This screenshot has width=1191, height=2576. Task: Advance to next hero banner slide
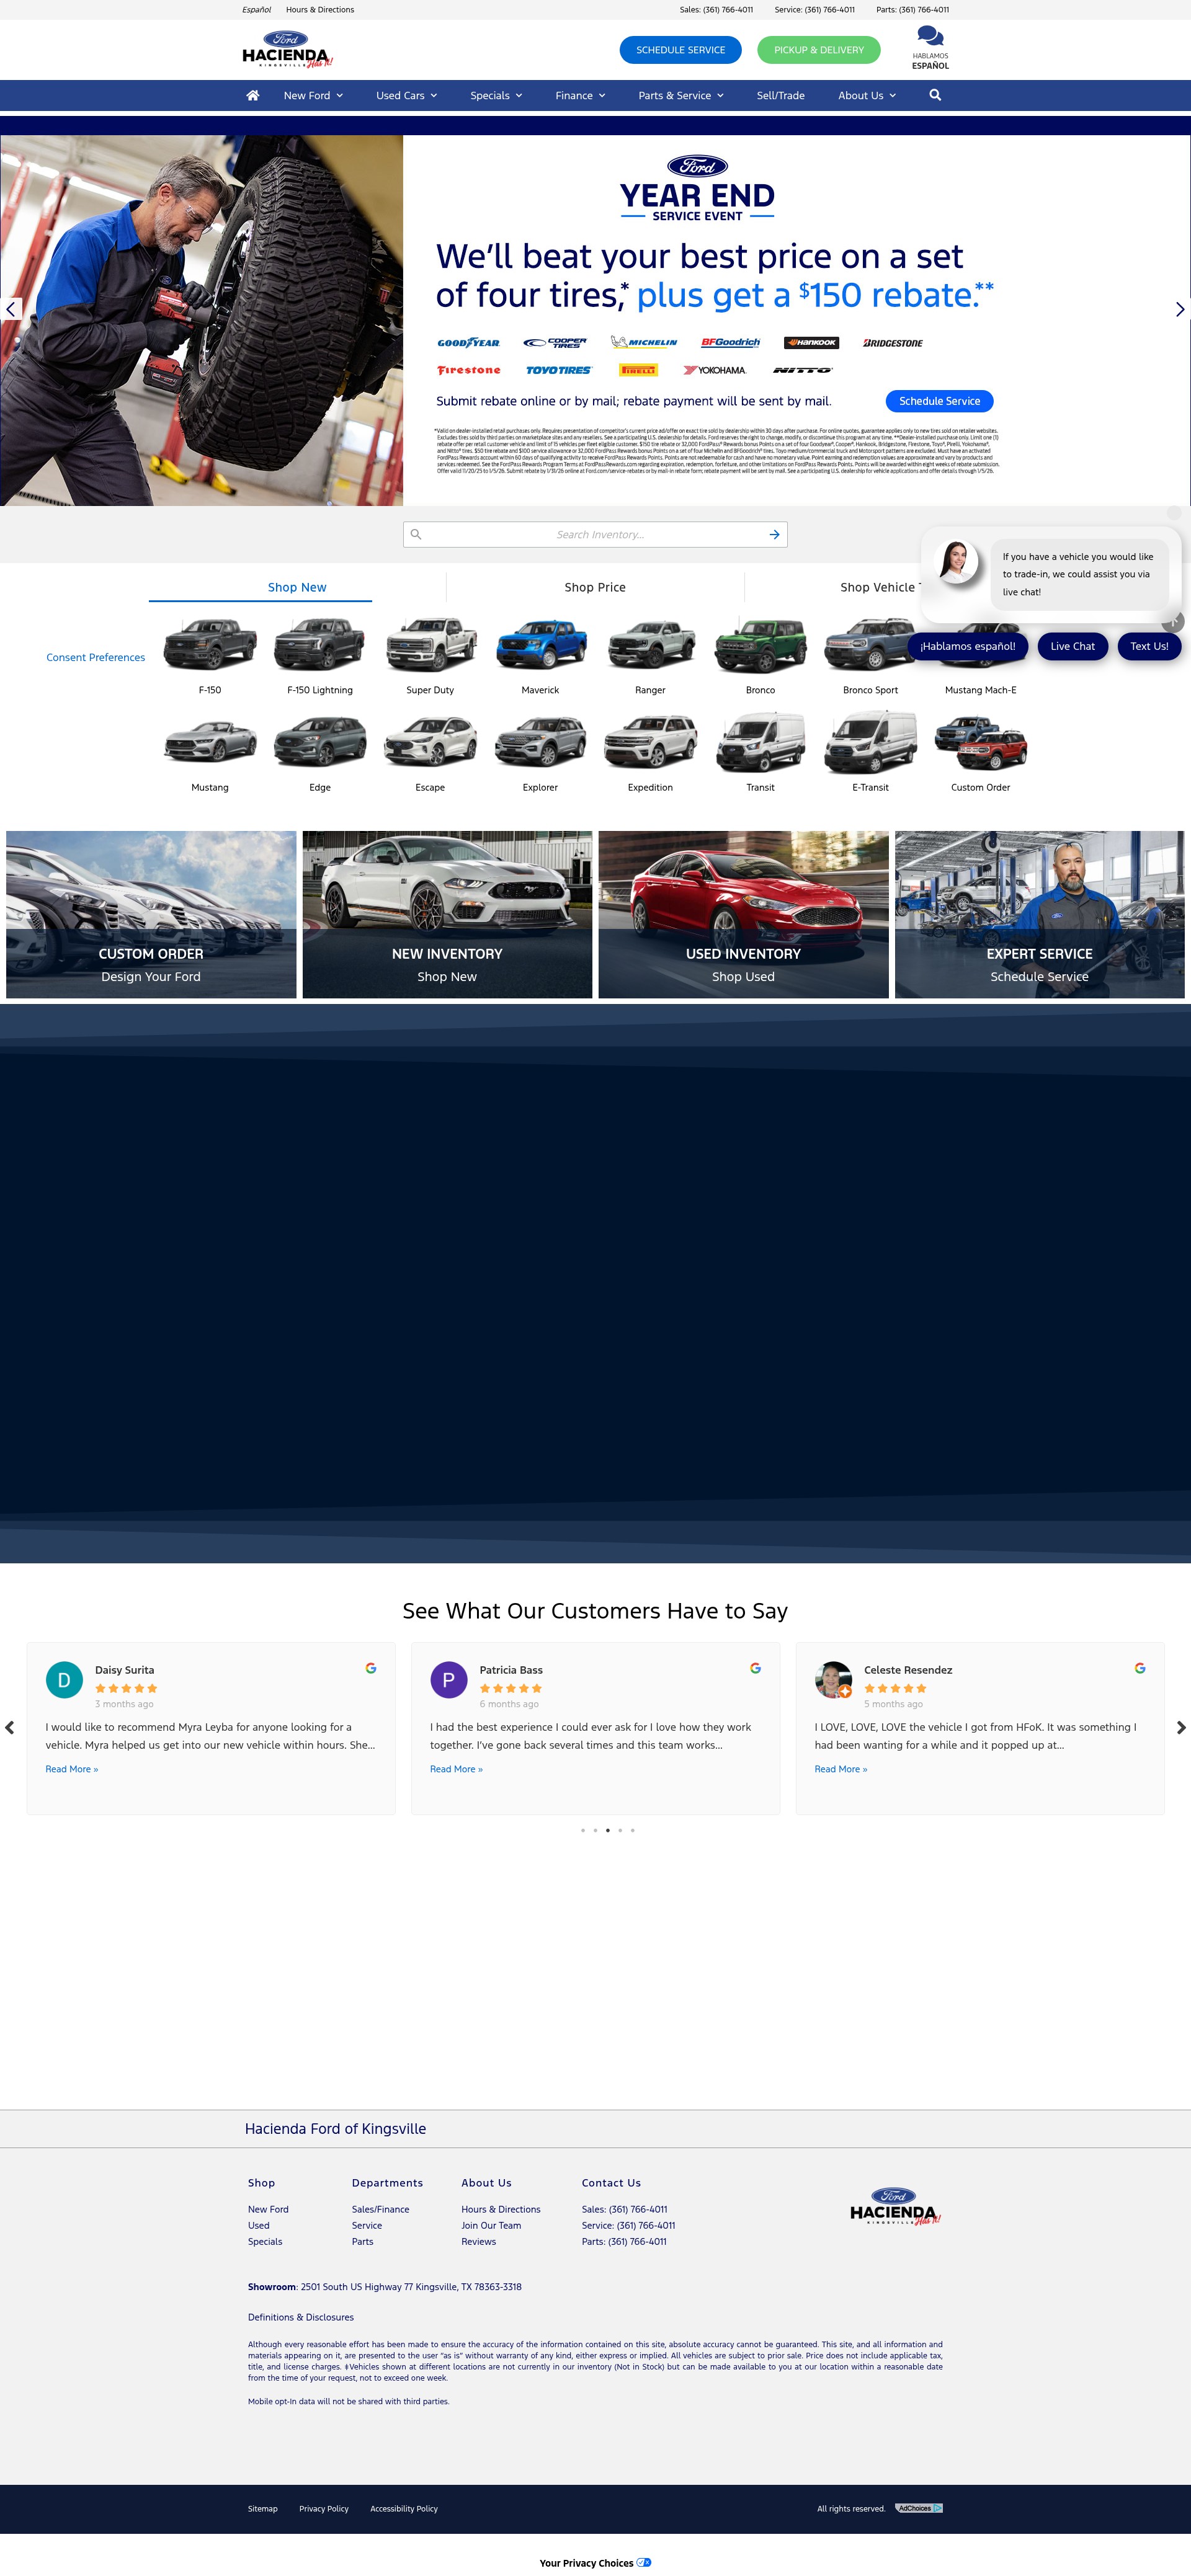coord(1180,309)
